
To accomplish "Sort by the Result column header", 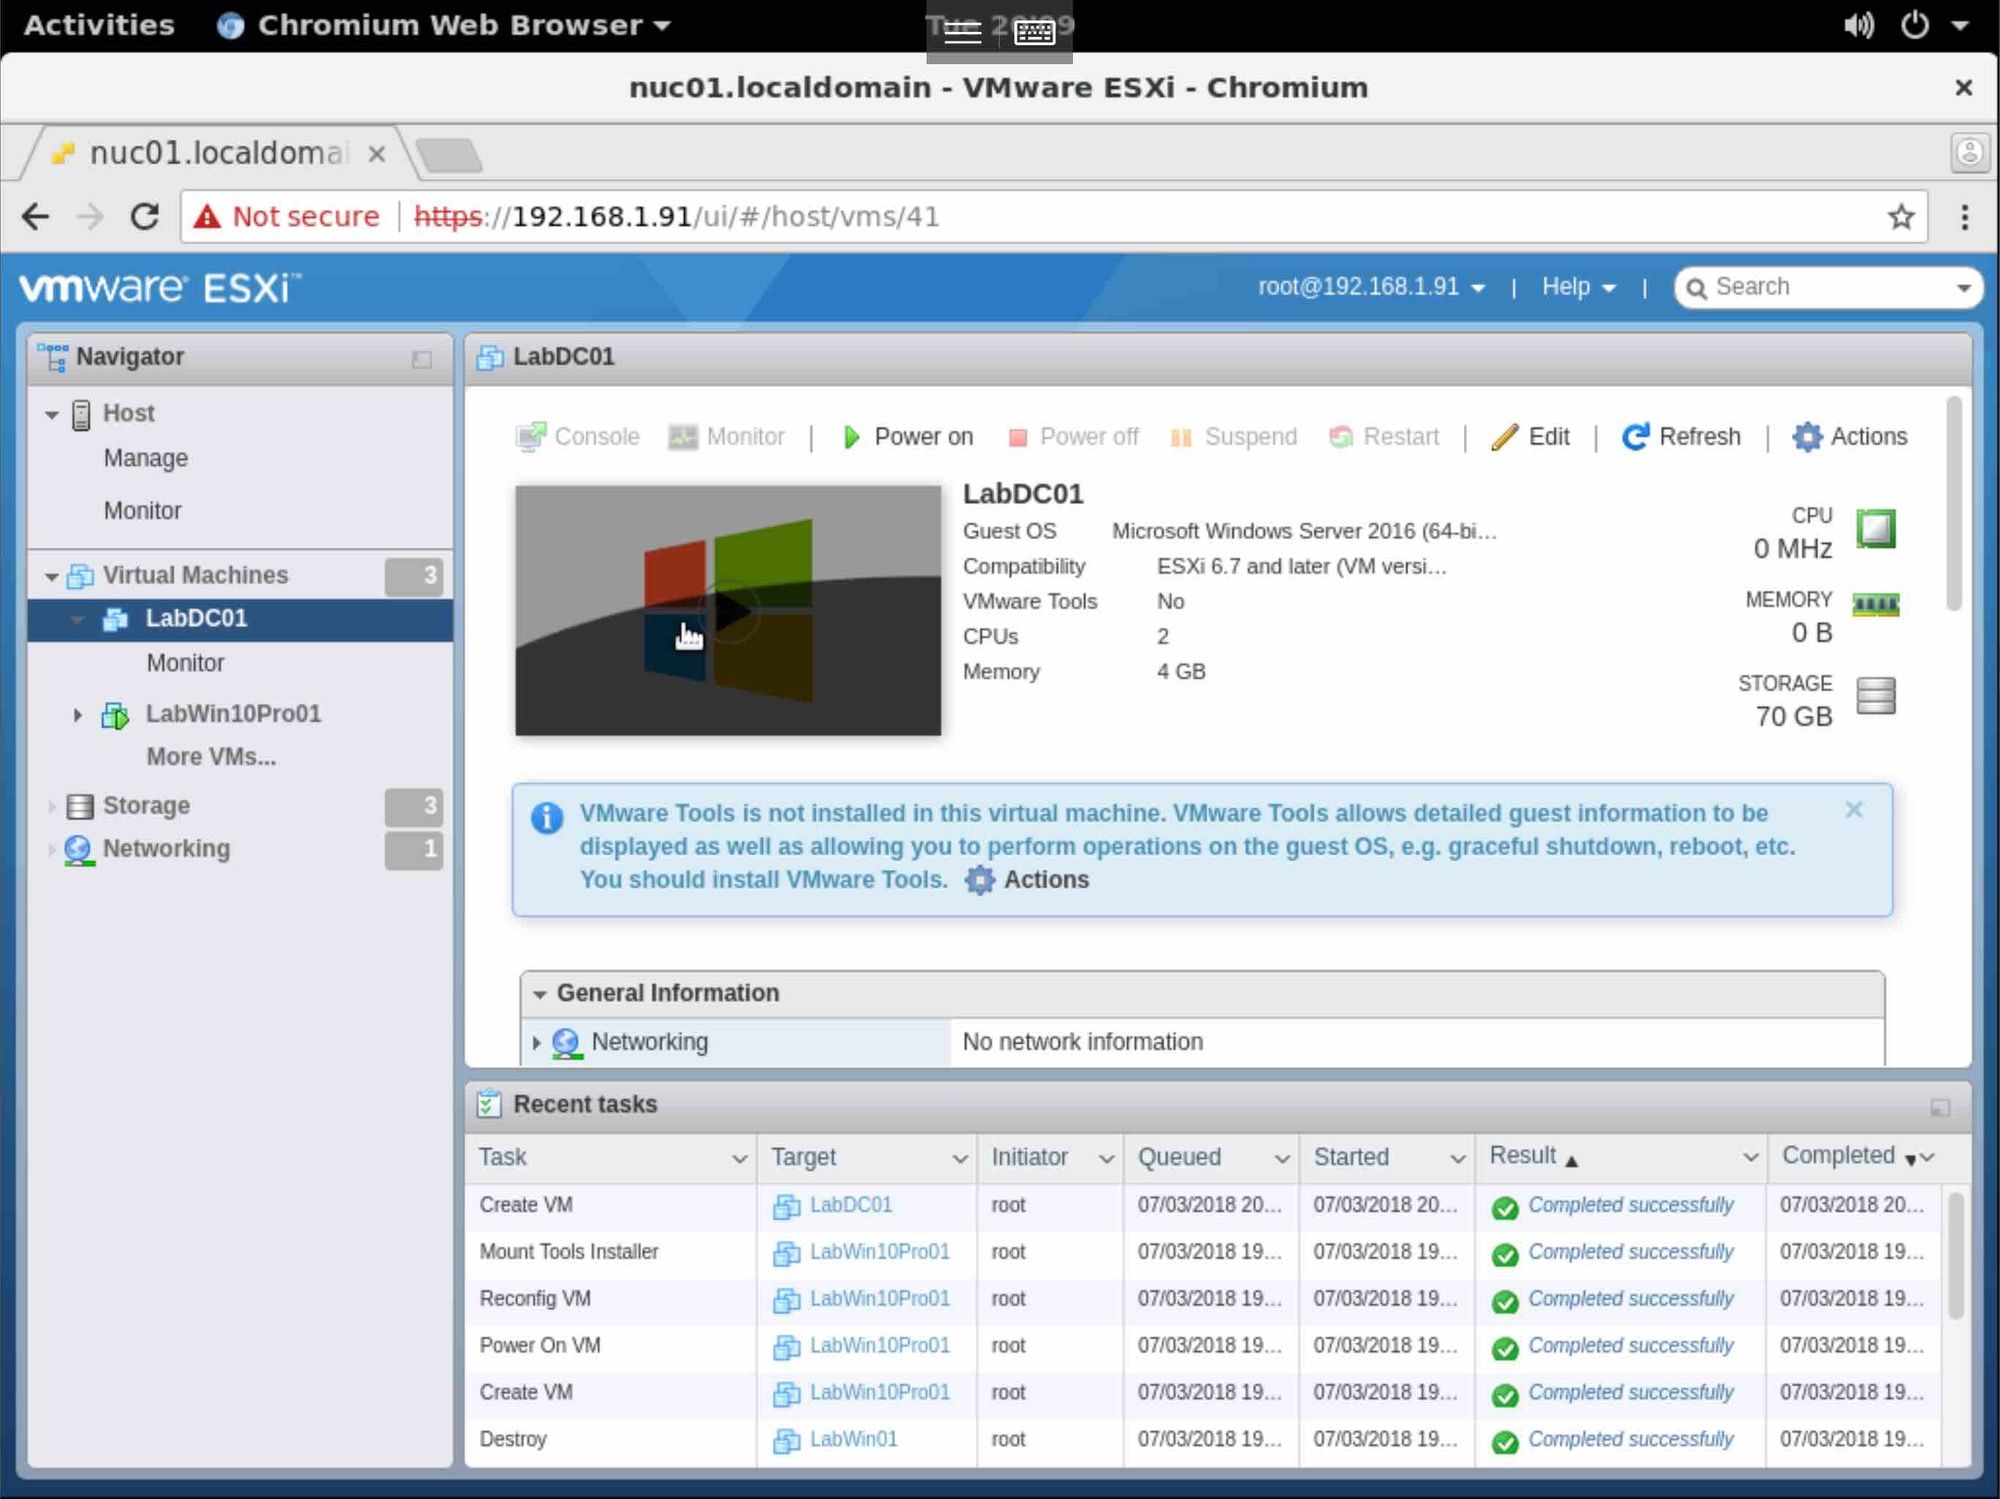I will pyautogui.click(x=1523, y=1156).
